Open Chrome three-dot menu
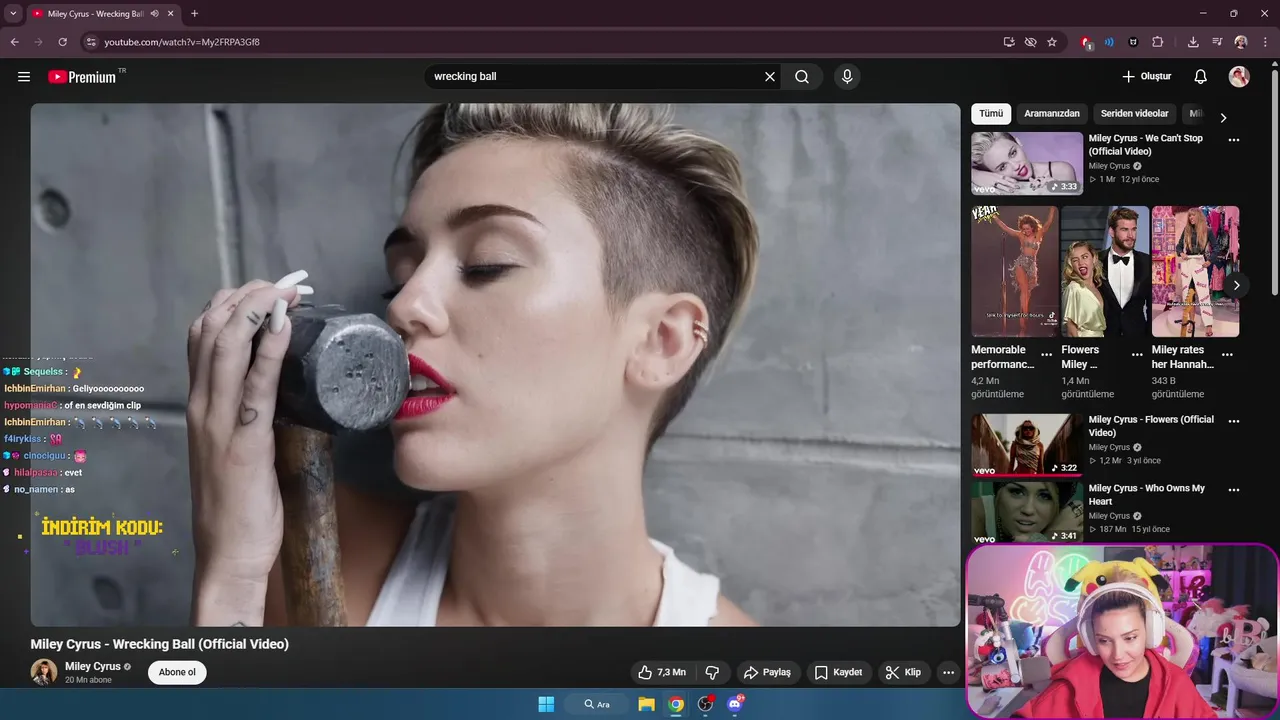Image resolution: width=1280 pixels, height=720 pixels. point(1265,42)
